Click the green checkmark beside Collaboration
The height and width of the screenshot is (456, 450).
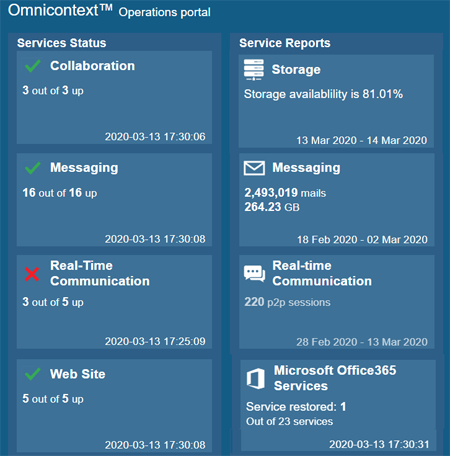(33, 66)
